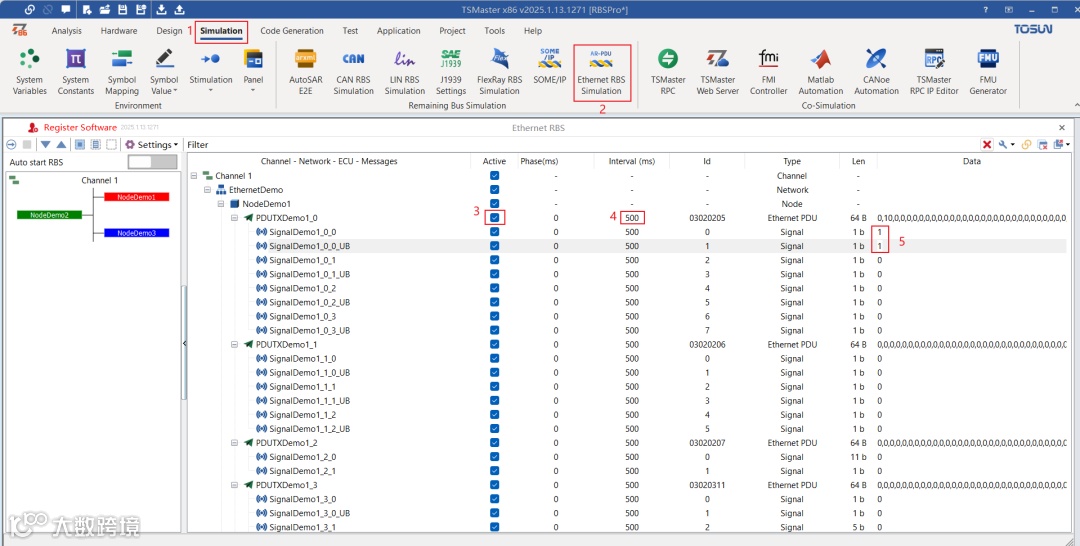Open Symbol Mapping tool

pos(122,72)
